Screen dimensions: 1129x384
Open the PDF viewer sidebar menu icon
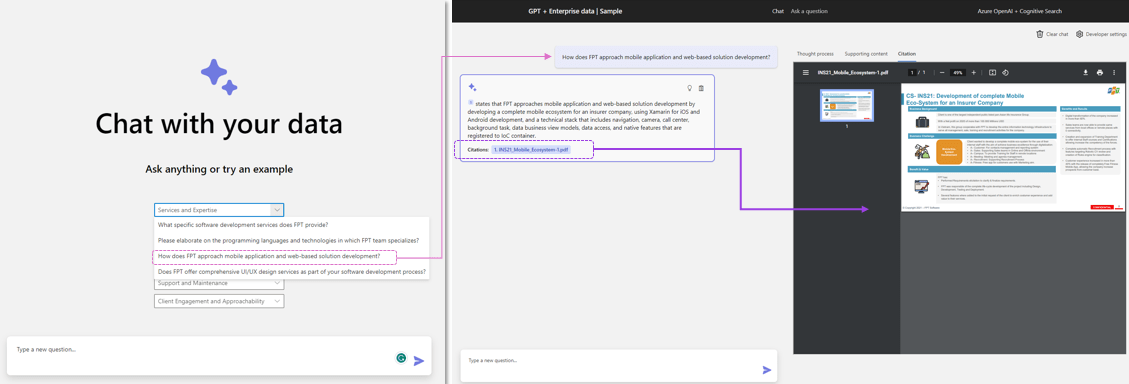click(806, 73)
